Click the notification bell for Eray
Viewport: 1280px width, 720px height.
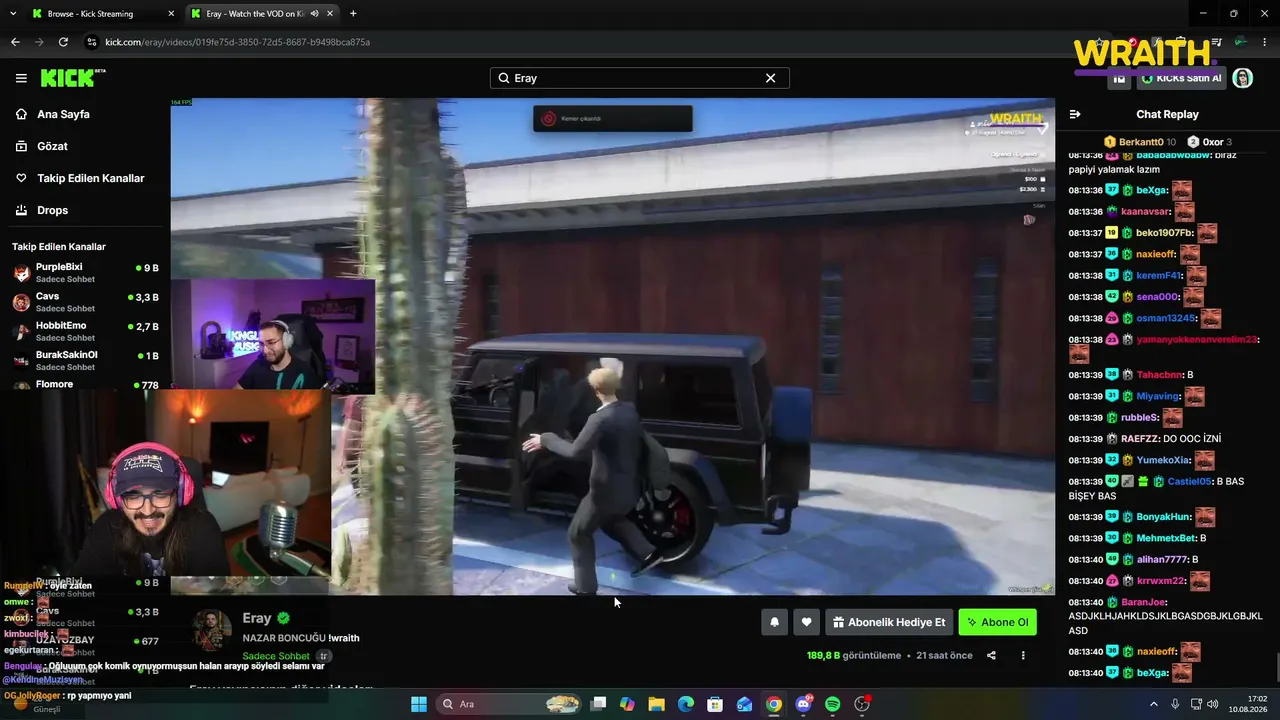tap(774, 622)
